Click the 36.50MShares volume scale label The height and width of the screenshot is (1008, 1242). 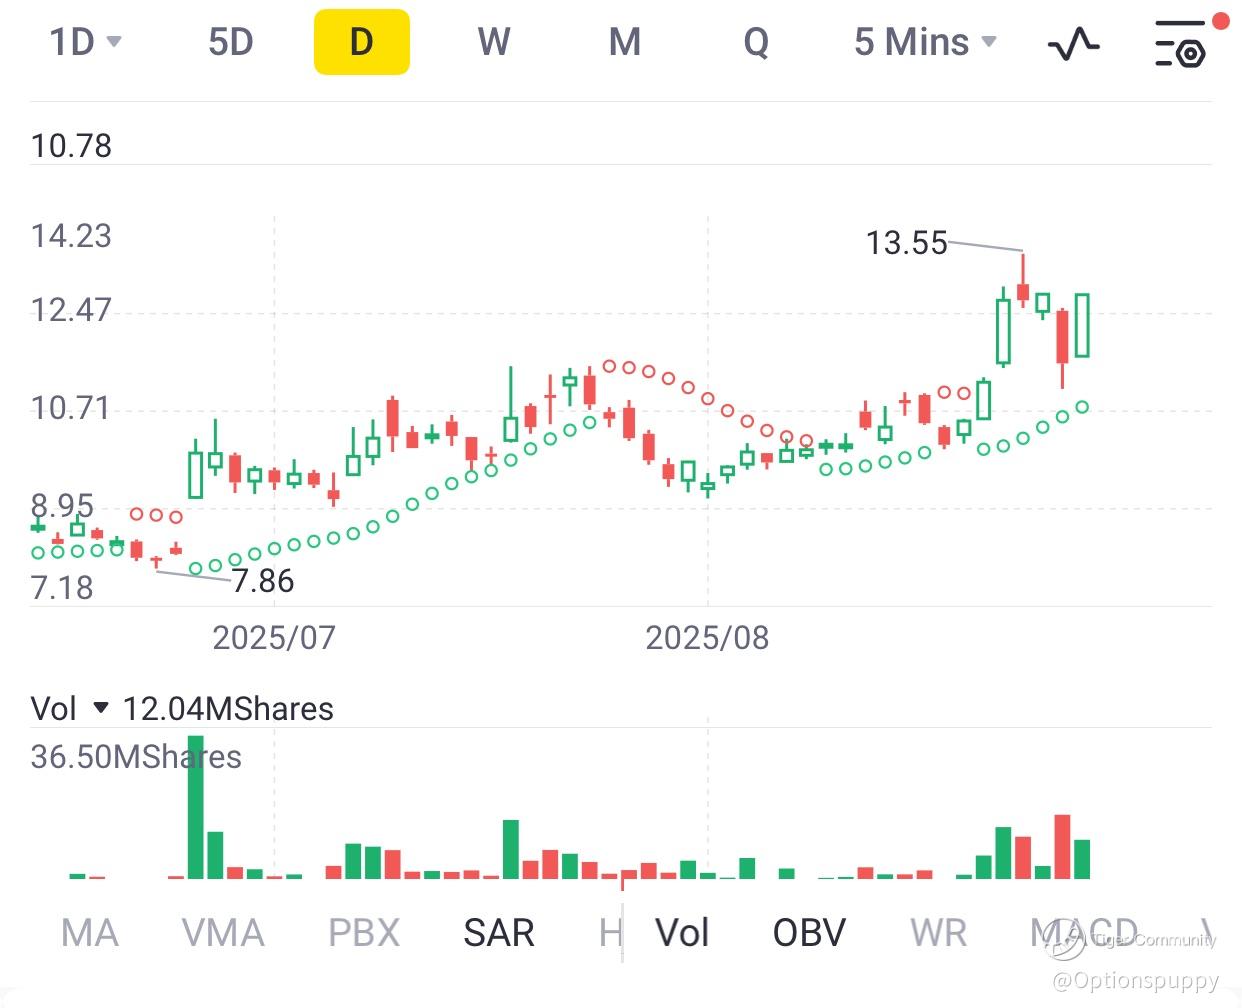(x=136, y=757)
